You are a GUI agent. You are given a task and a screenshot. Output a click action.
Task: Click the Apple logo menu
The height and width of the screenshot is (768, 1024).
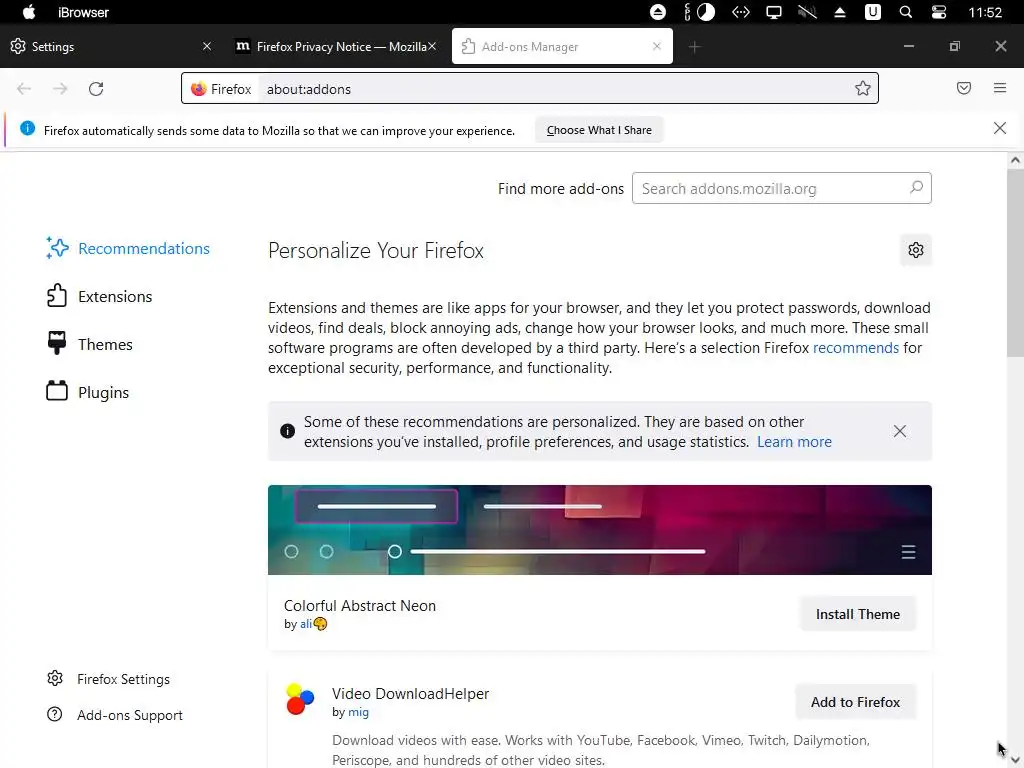29,12
